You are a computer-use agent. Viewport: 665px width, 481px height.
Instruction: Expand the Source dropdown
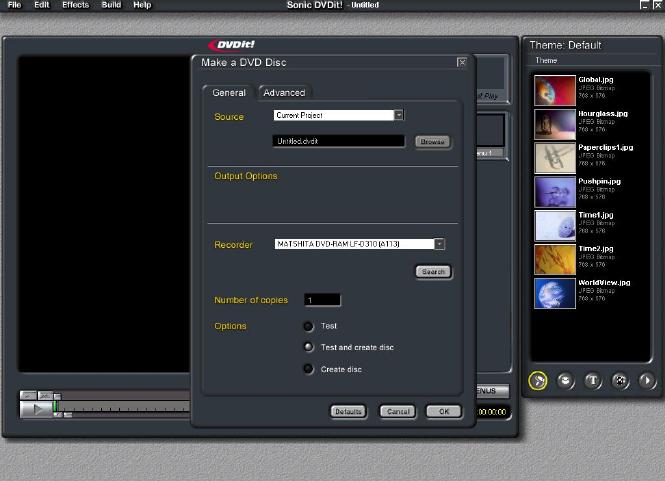point(399,115)
